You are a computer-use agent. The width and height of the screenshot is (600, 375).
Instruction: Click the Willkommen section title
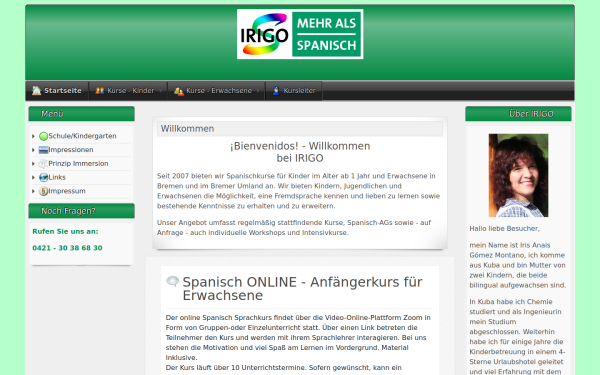(x=188, y=129)
